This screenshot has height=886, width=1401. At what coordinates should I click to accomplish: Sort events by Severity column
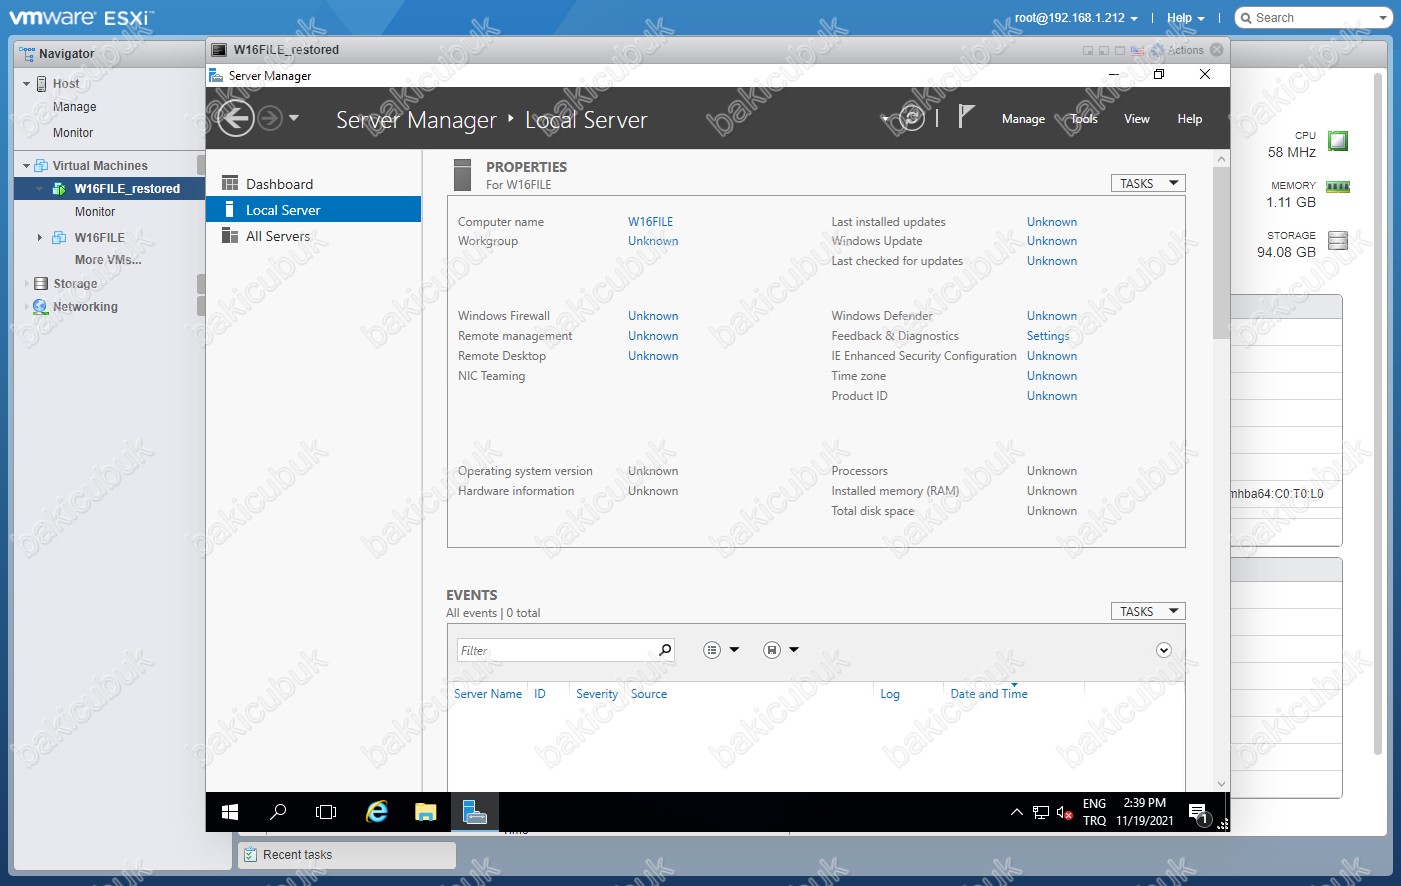coord(597,694)
